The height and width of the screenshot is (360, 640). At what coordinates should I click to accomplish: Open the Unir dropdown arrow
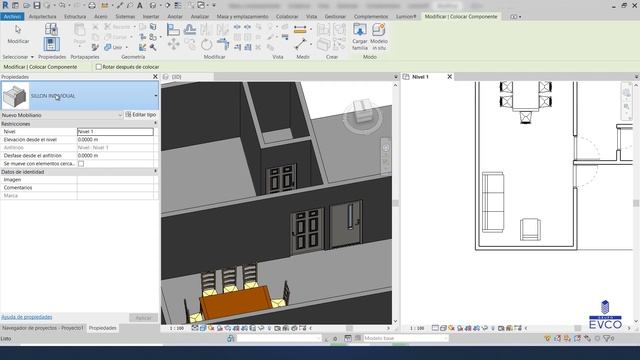click(127, 47)
